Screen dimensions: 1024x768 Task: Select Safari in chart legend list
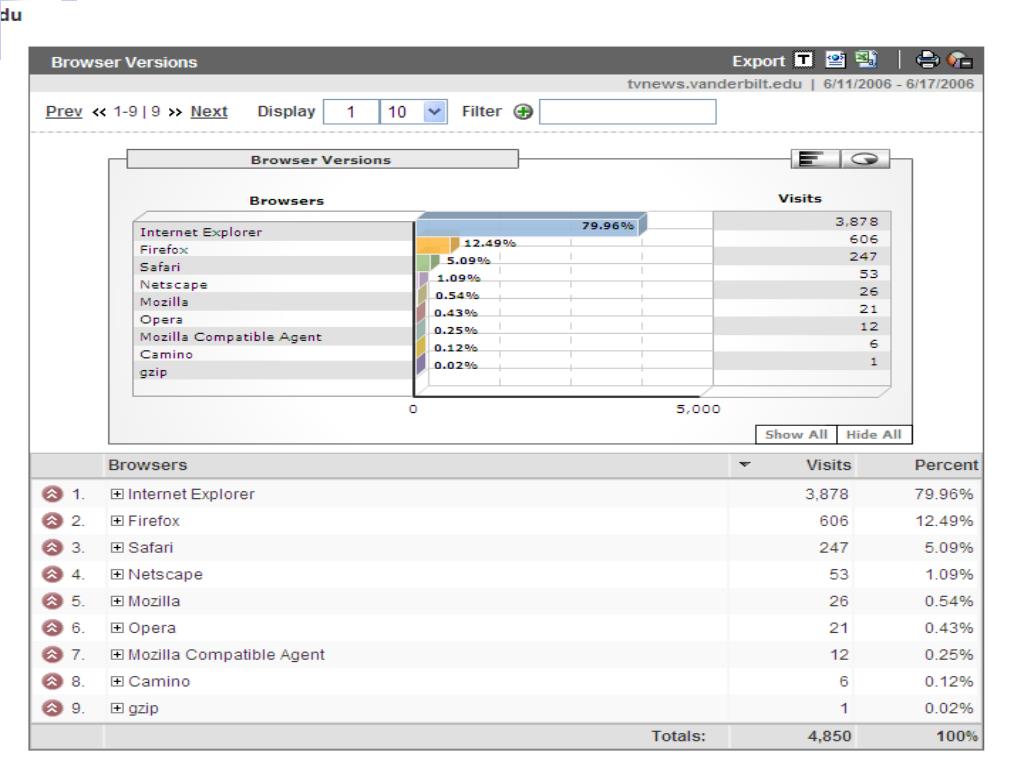160,267
